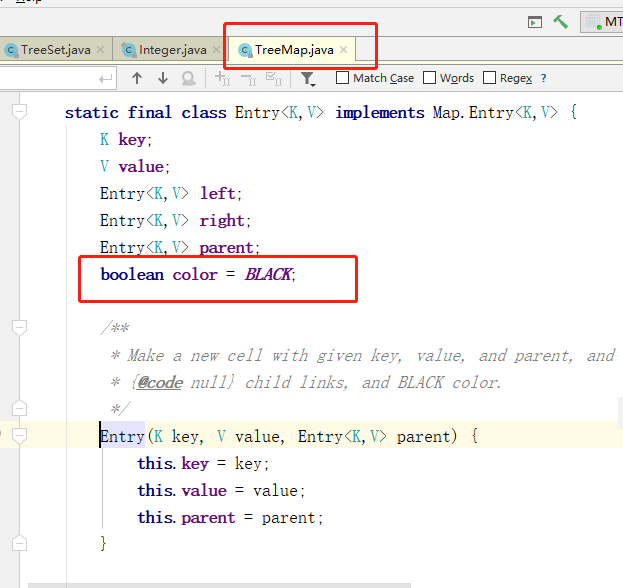Collapse the Entry class fold marker
The height and width of the screenshot is (588, 623).
pyautogui.click(x=19, y=112)
